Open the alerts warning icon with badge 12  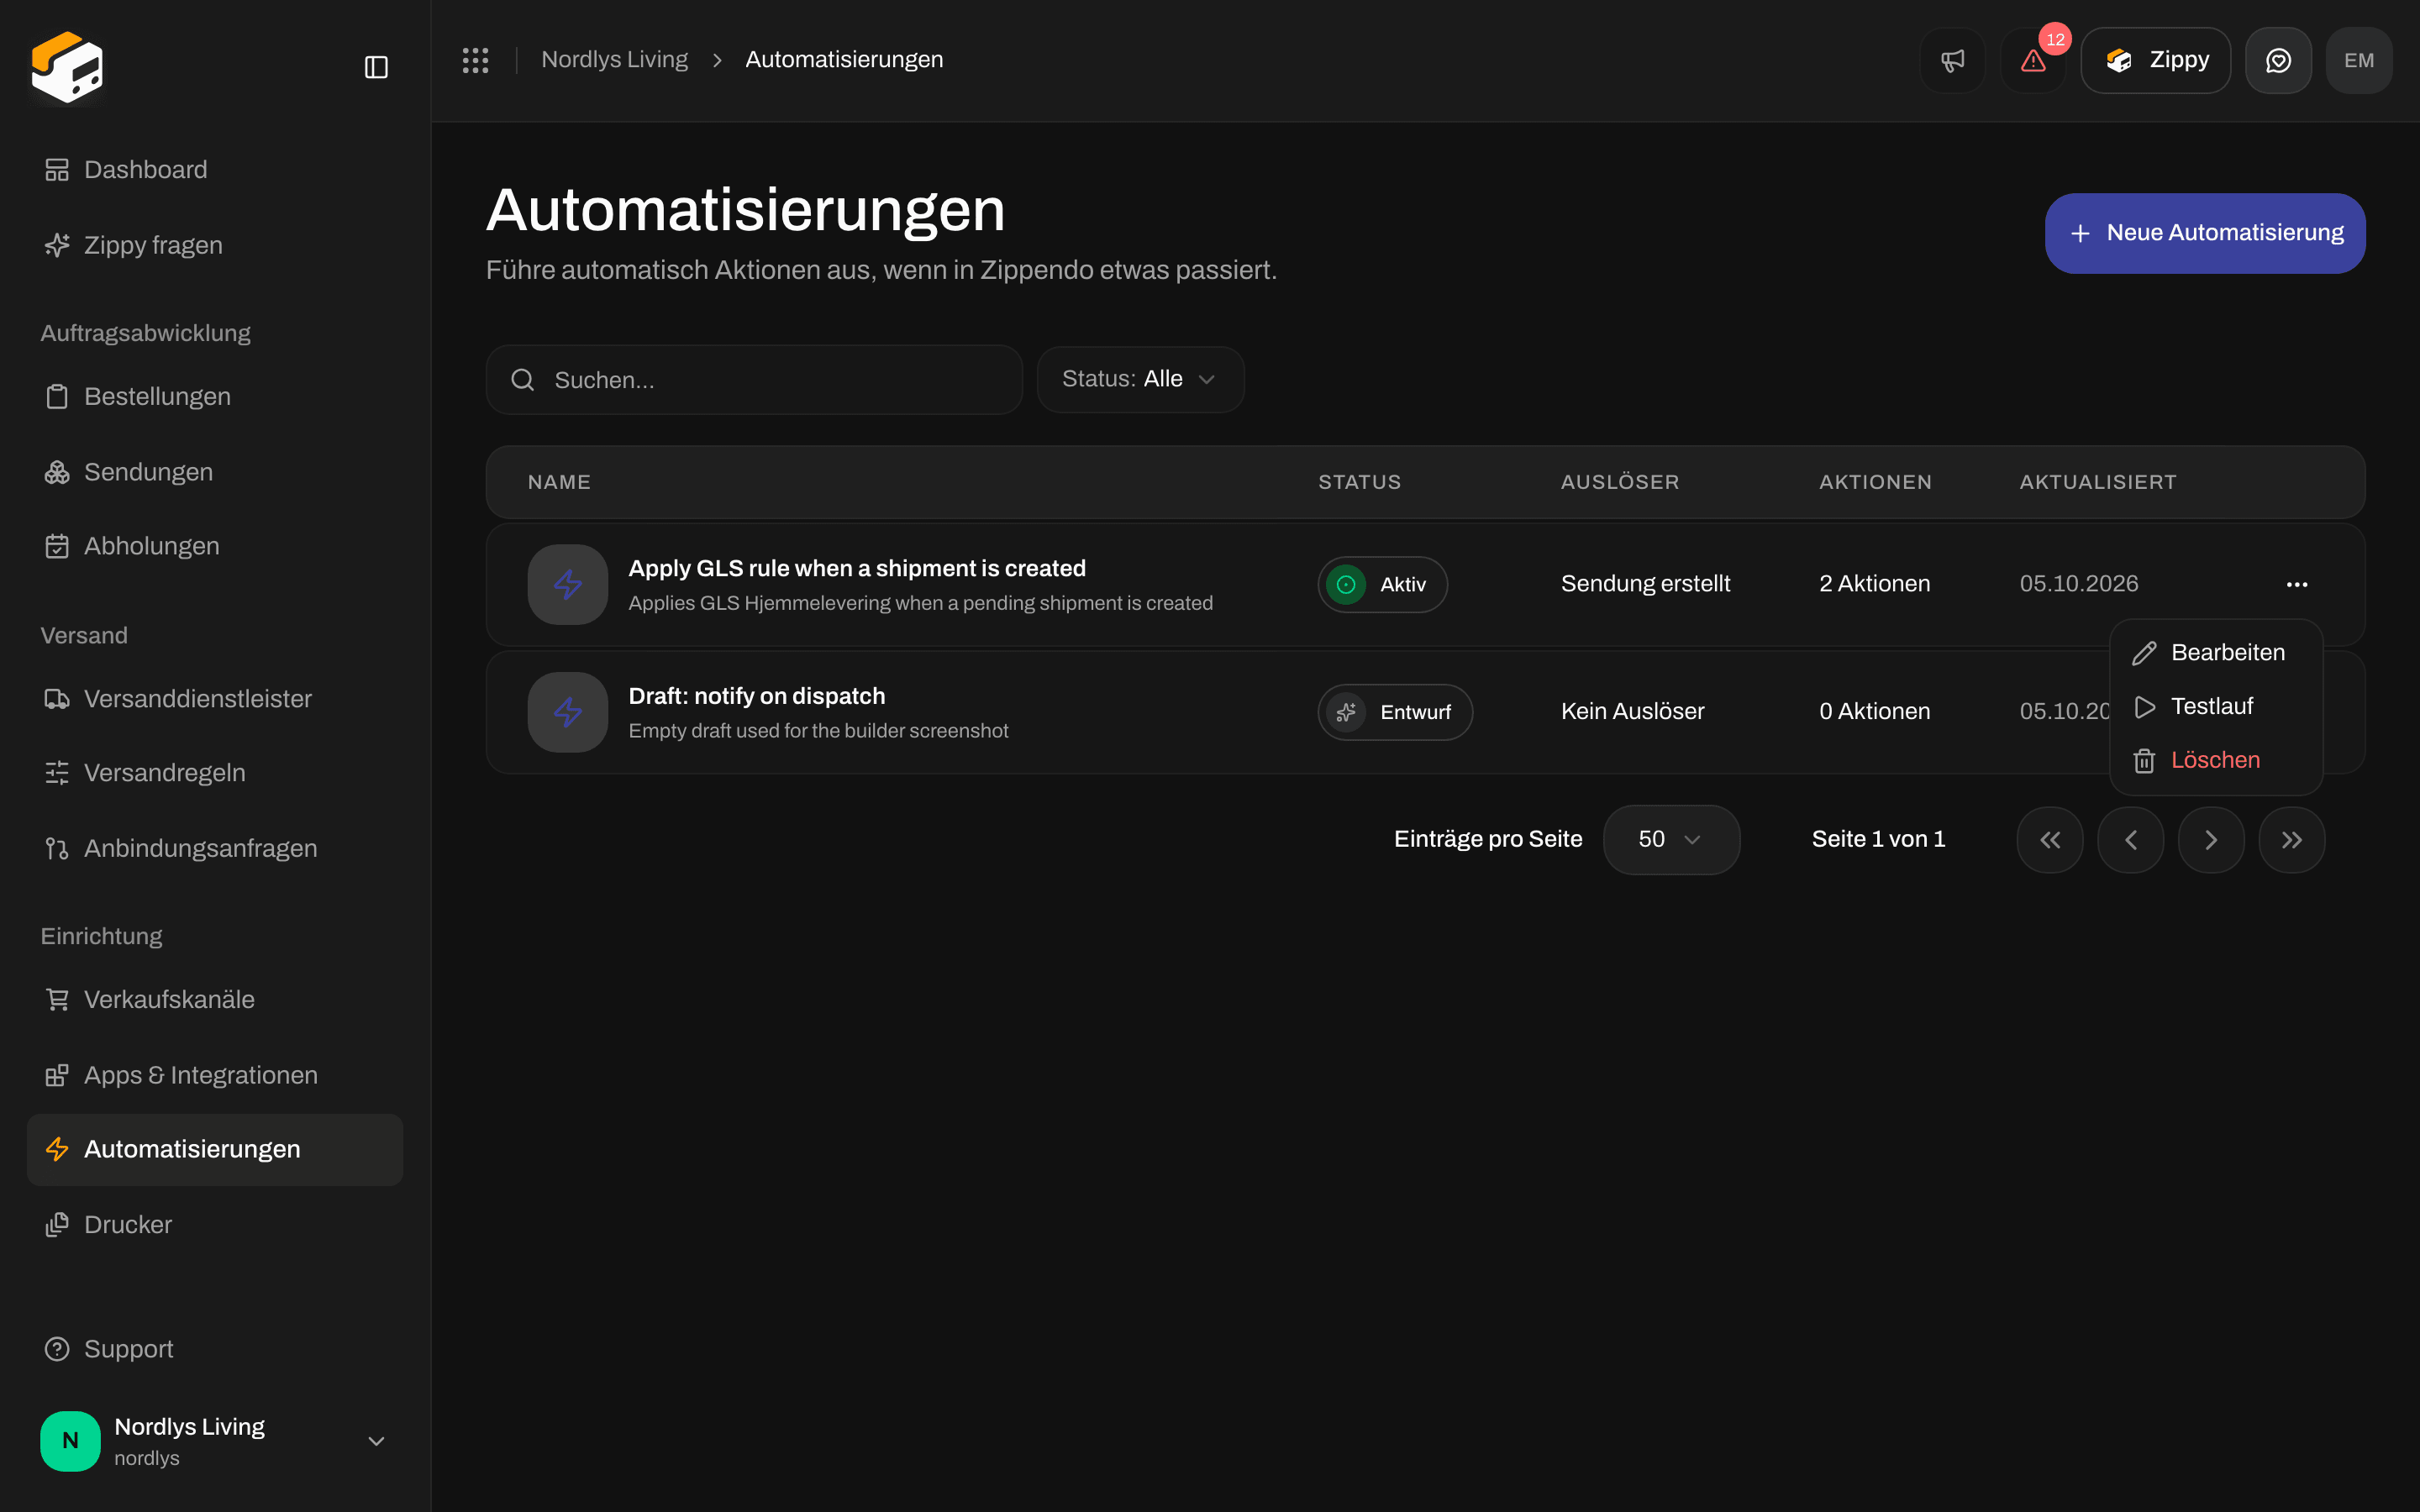(2033, 60)
